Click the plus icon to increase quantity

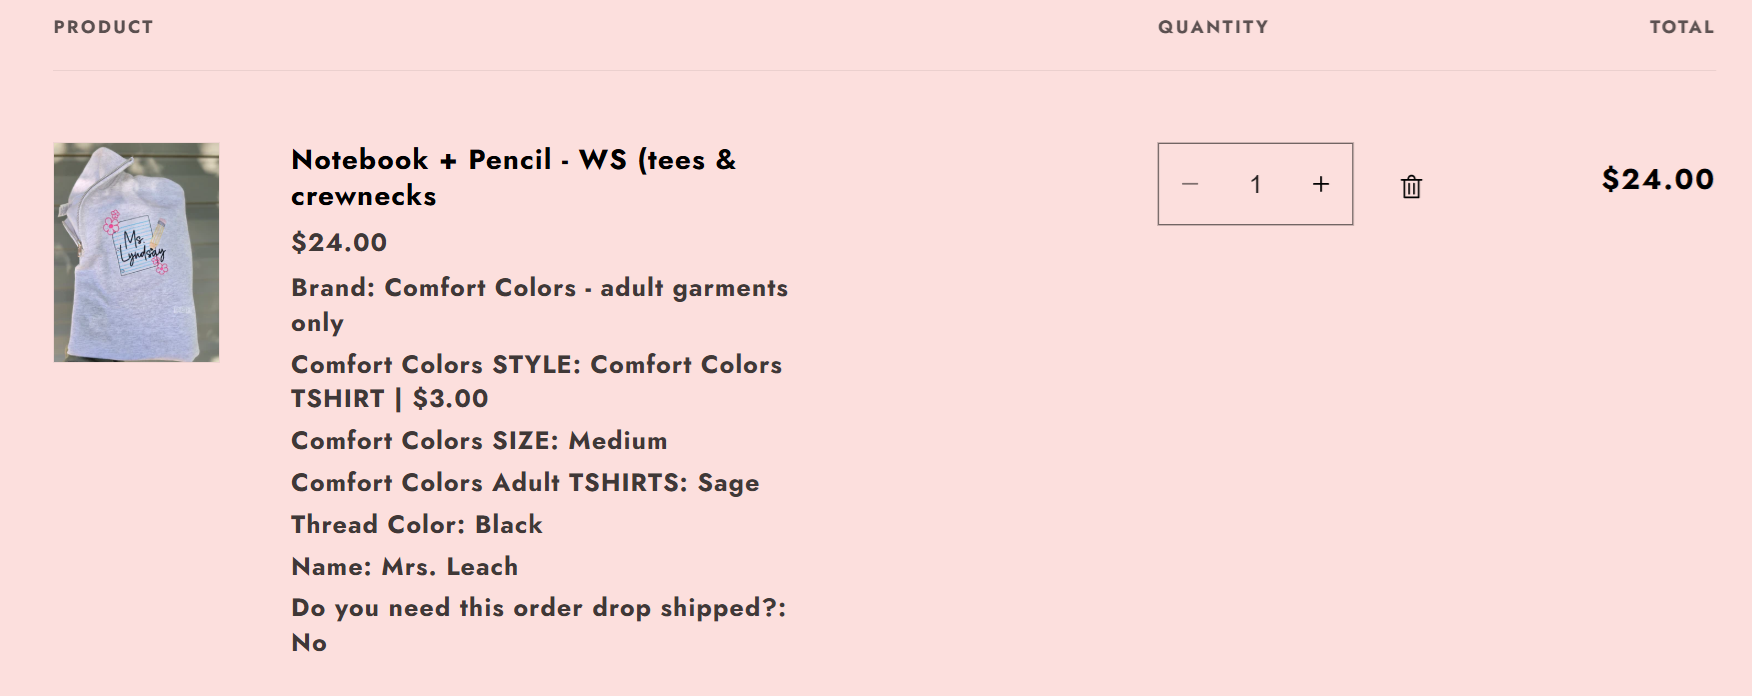point(1321,184)
